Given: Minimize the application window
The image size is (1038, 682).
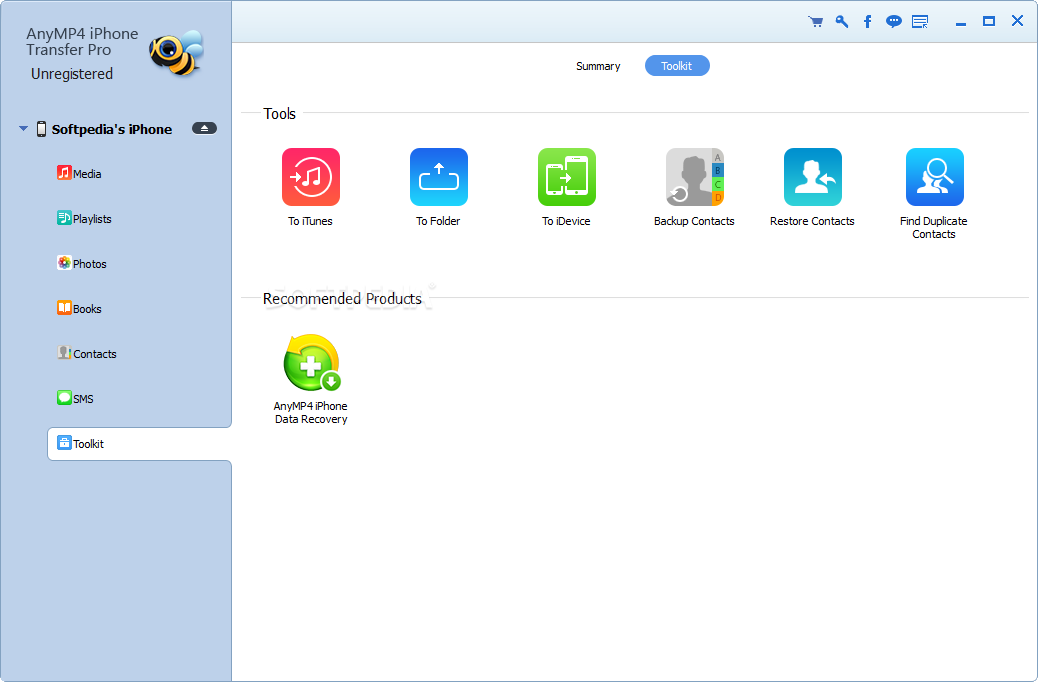Looking at the screenshot, I should pos(961,22).
